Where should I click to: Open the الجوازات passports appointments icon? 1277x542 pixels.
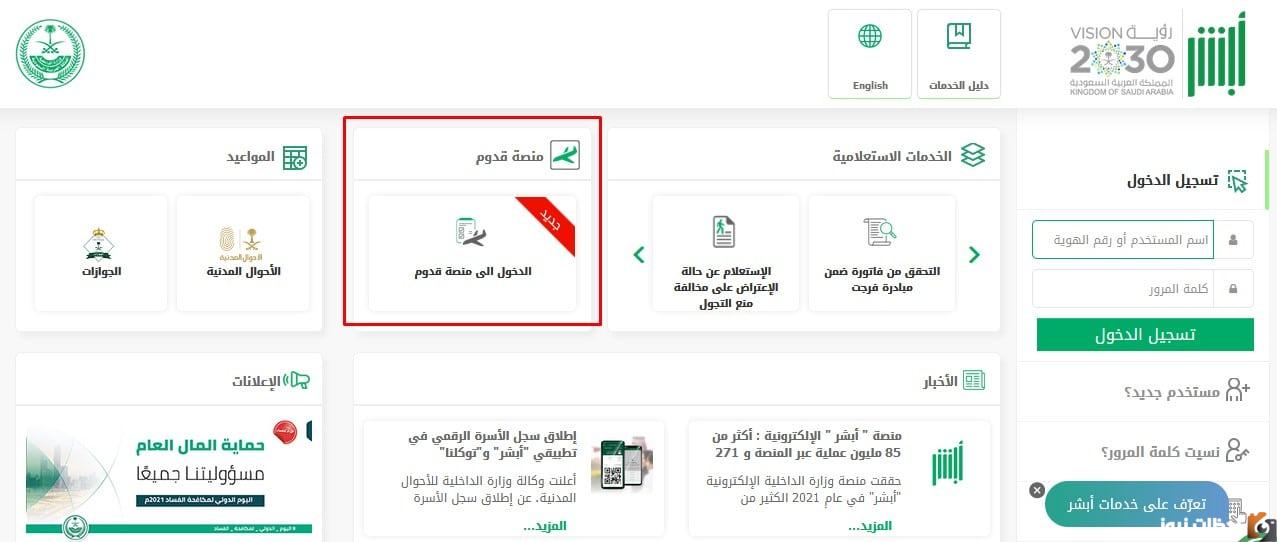click(101, 253)
